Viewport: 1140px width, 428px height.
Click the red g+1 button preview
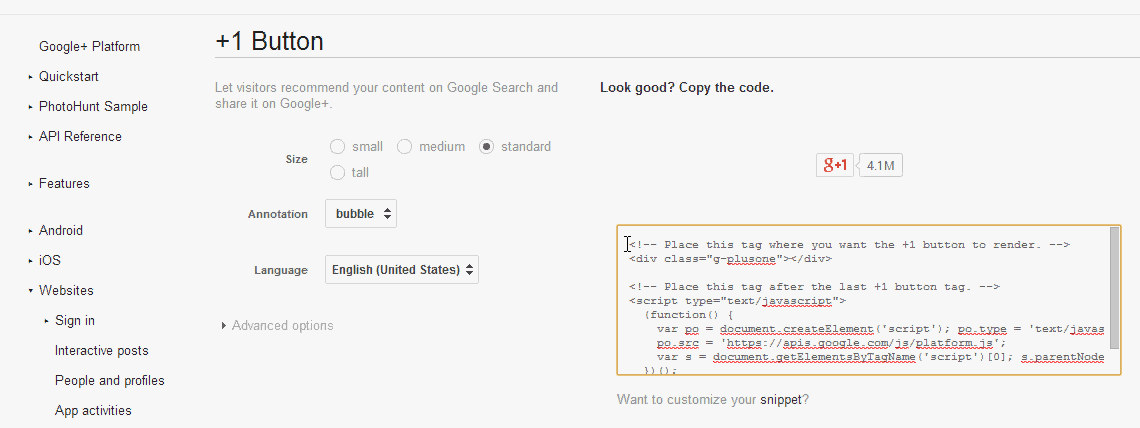(835, 166)
